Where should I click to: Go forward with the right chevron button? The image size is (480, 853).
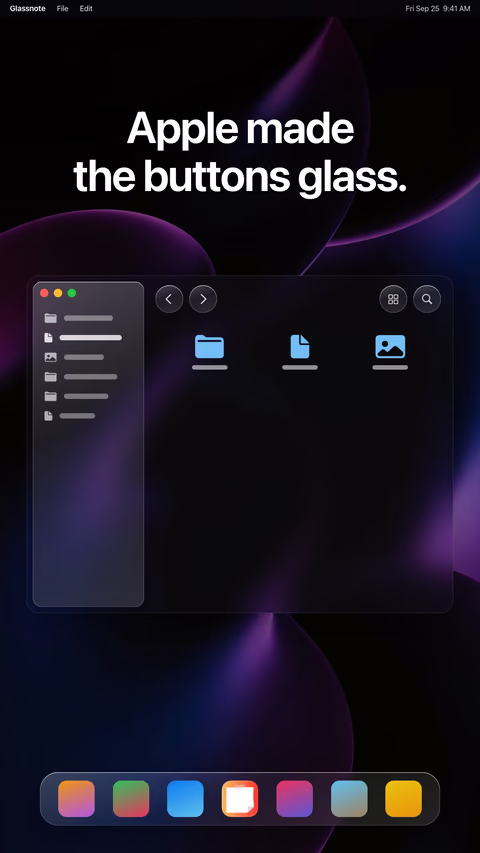pos(203,299)
